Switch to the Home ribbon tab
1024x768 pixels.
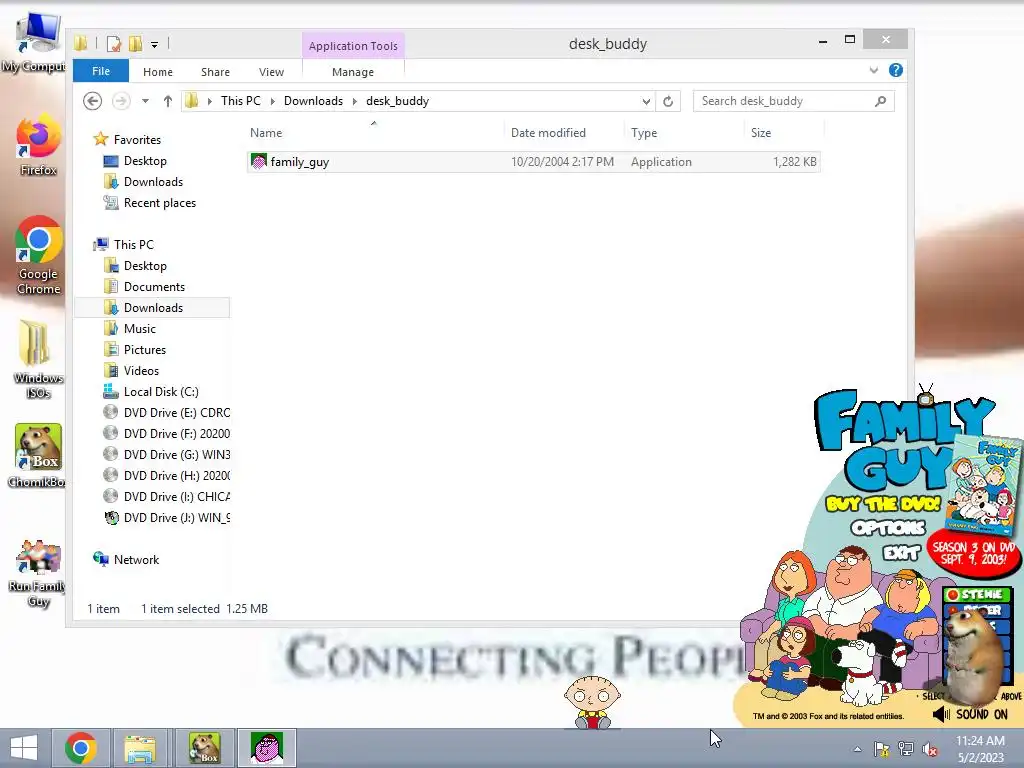click(158, 72)
